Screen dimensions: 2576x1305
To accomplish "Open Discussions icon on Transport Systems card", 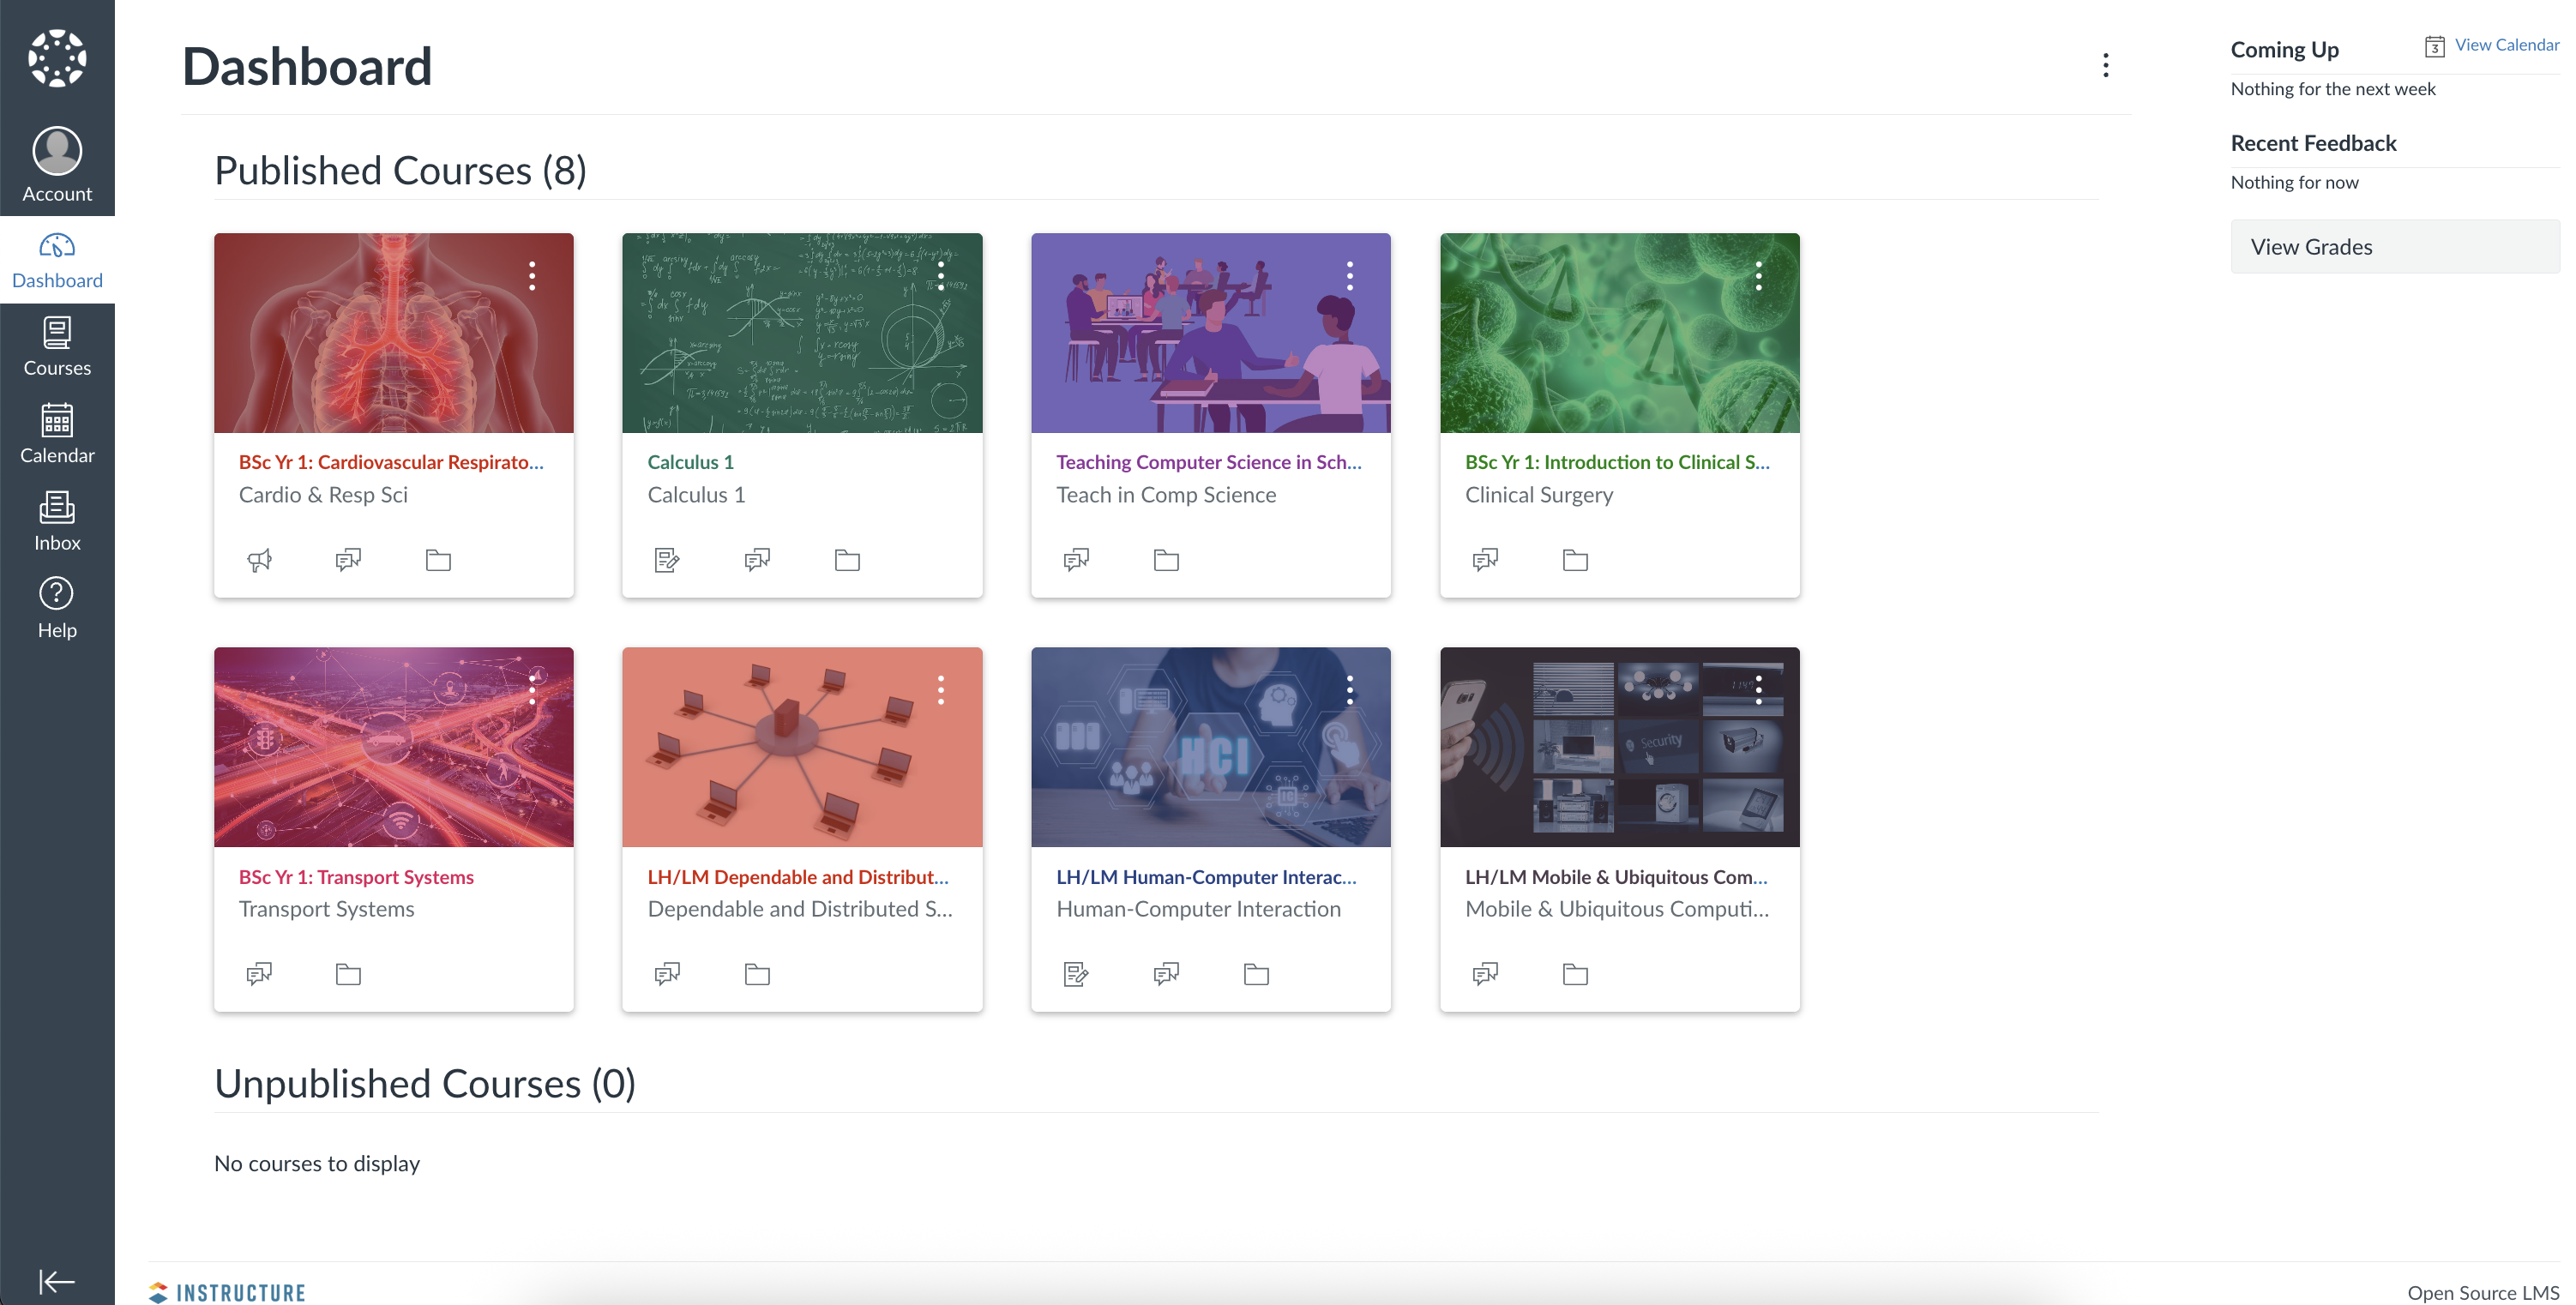I will pos(259,974).
